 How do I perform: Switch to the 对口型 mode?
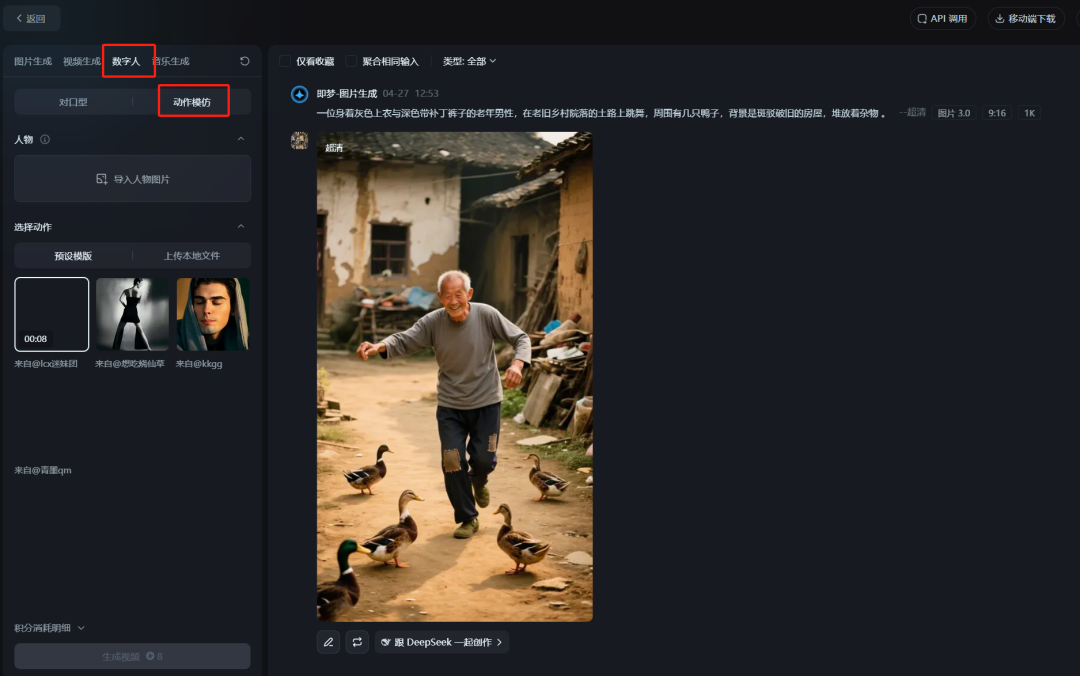(73, 102)
